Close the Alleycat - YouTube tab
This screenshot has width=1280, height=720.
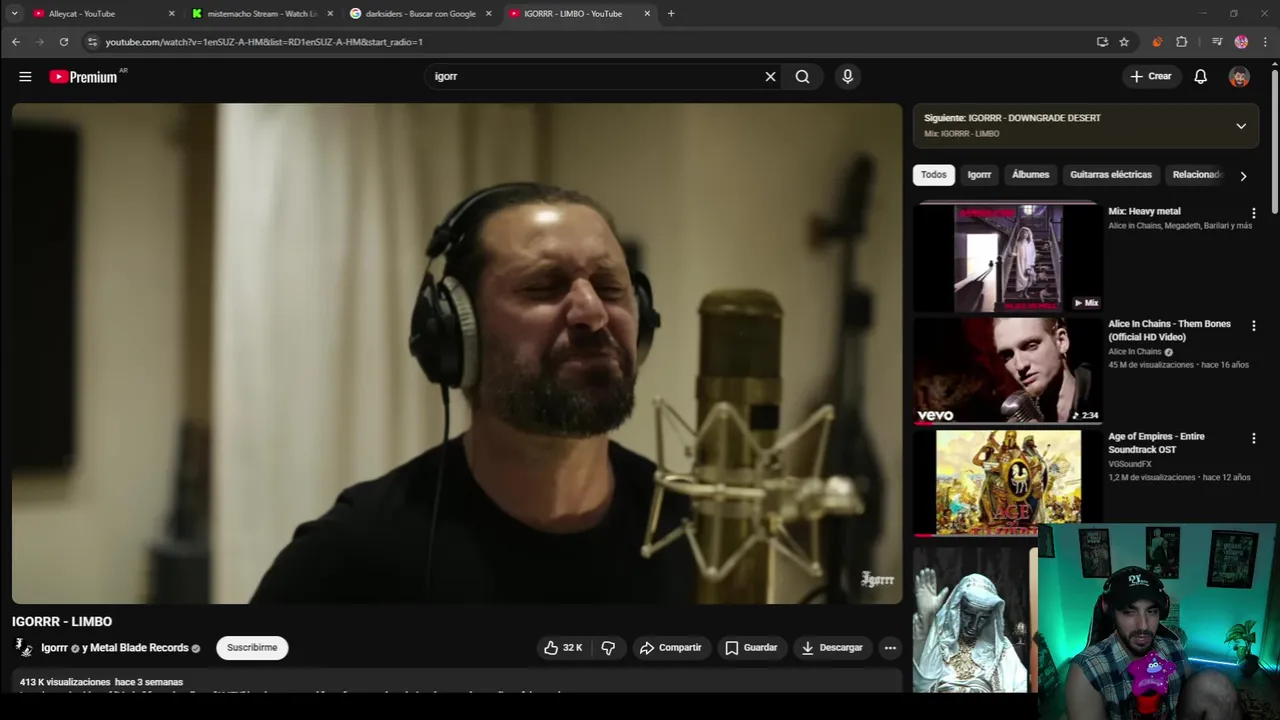(x=171, y=14)
